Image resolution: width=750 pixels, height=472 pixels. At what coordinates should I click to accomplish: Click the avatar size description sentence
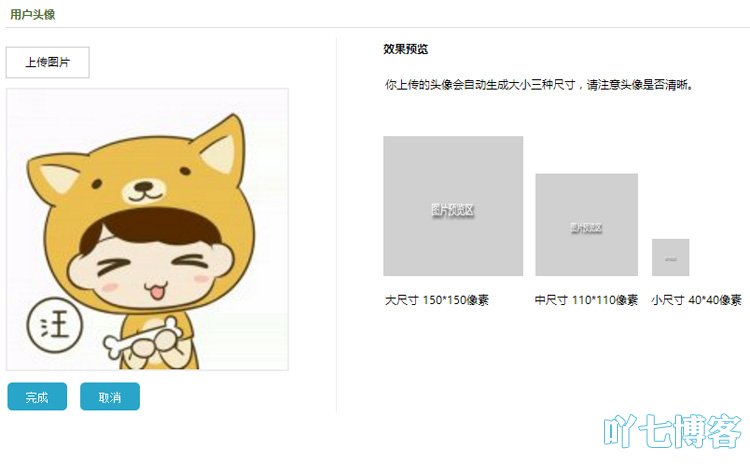pos(539,85)
